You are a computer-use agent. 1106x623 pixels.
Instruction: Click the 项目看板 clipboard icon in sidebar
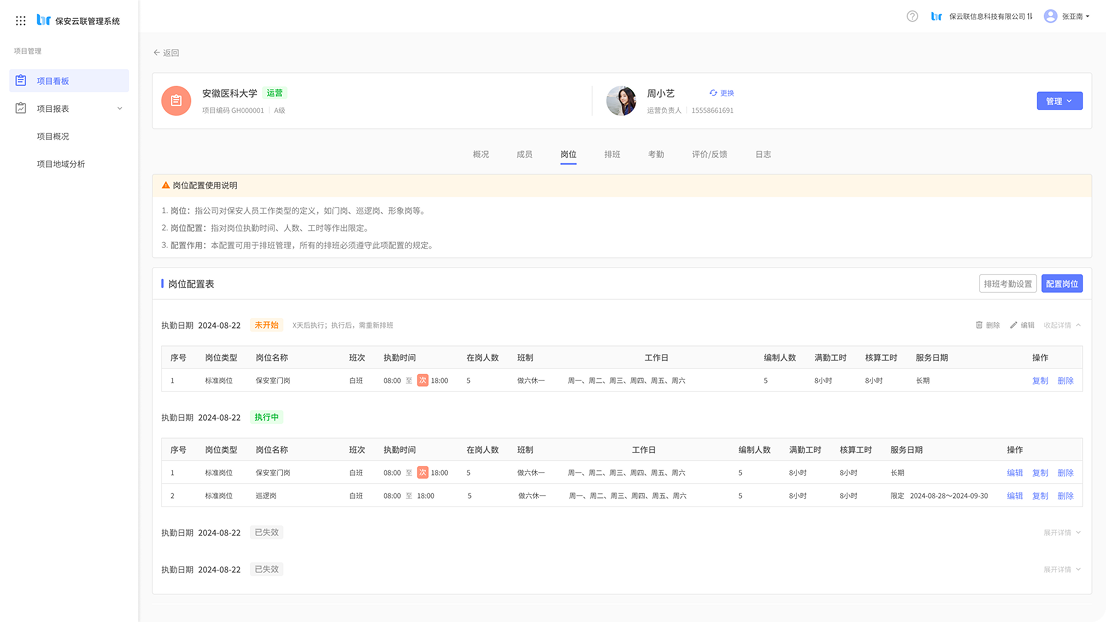pos(21,81)
